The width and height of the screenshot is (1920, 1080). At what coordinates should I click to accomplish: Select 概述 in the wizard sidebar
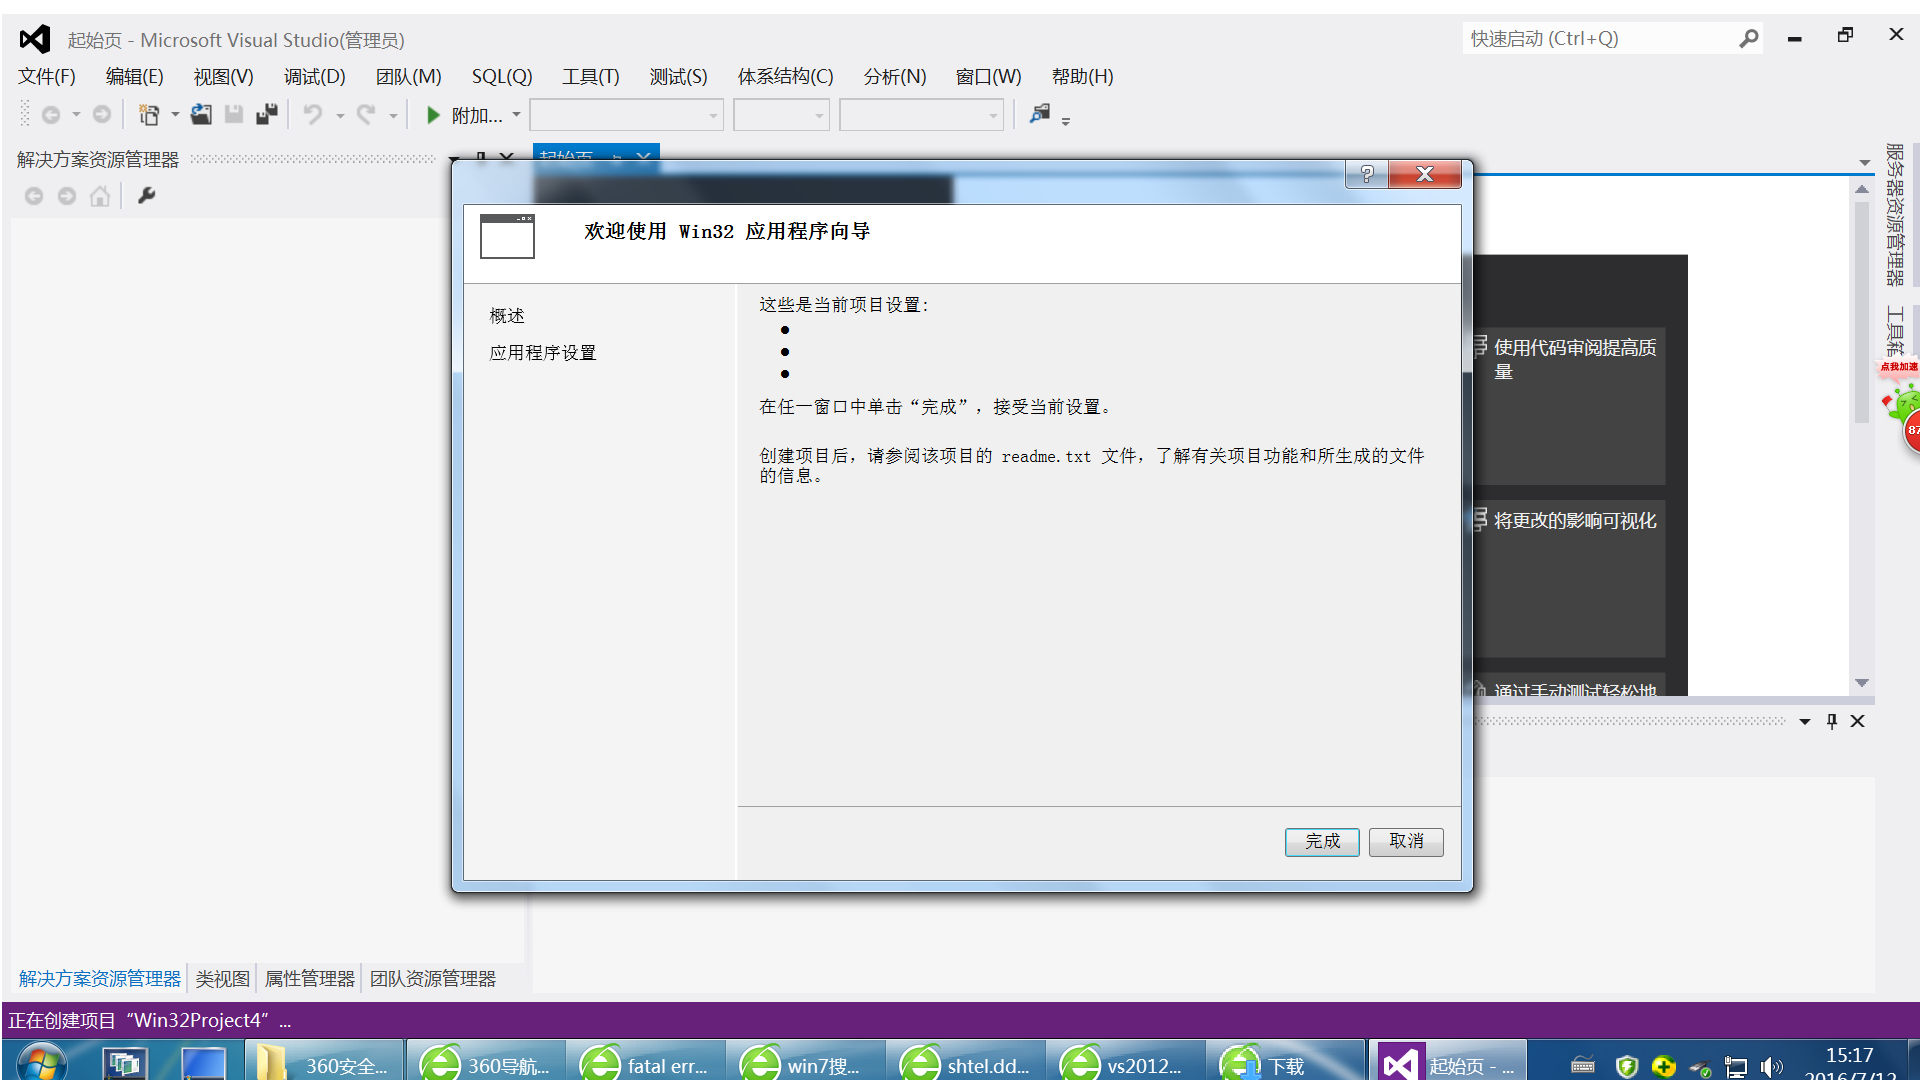(507, 316)
